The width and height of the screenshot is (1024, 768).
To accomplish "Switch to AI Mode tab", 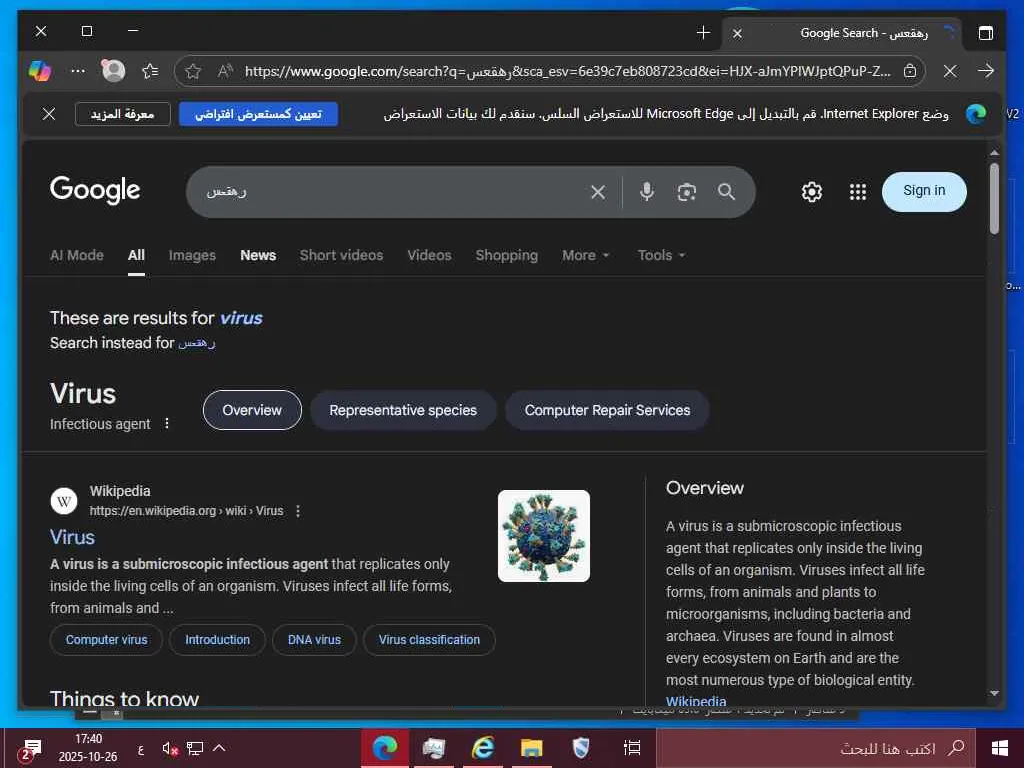I will pos(76,255).
